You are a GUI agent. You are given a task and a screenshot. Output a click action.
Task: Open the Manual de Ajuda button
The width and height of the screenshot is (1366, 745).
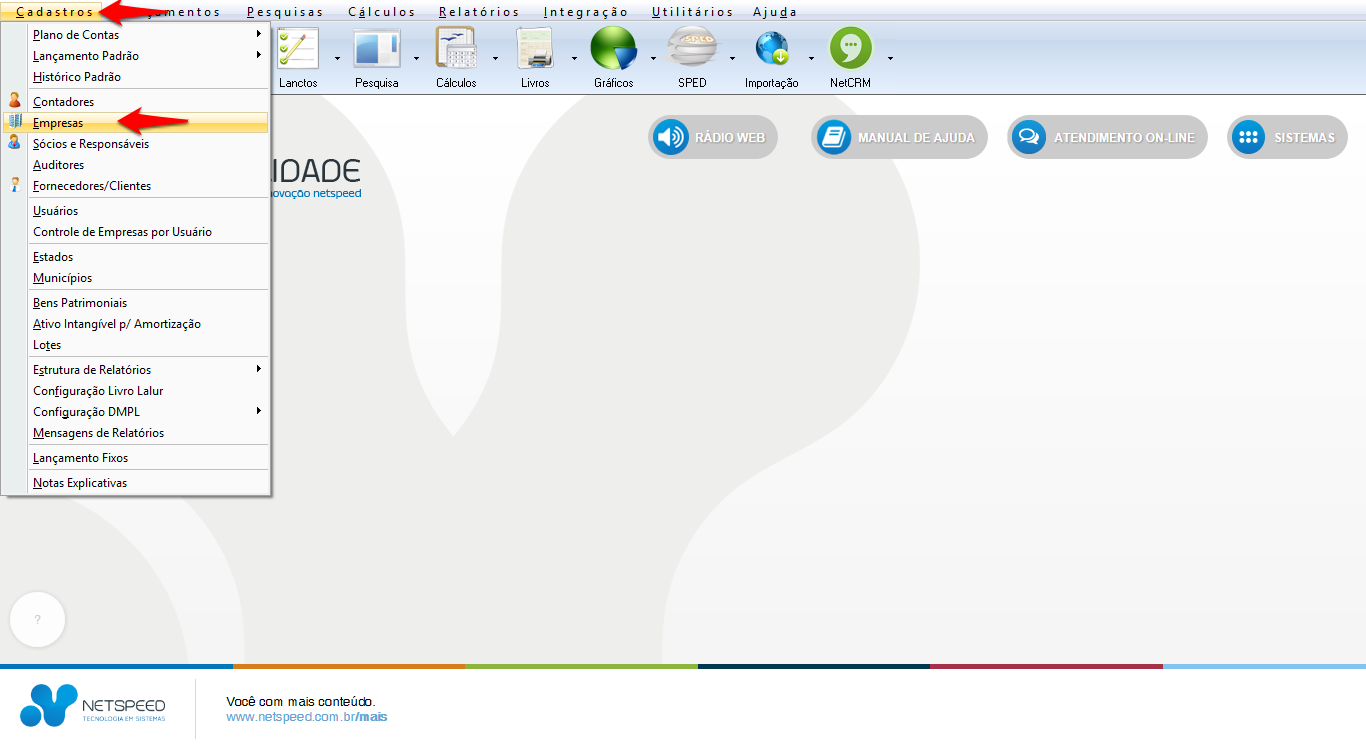click(x=899, y=137)
